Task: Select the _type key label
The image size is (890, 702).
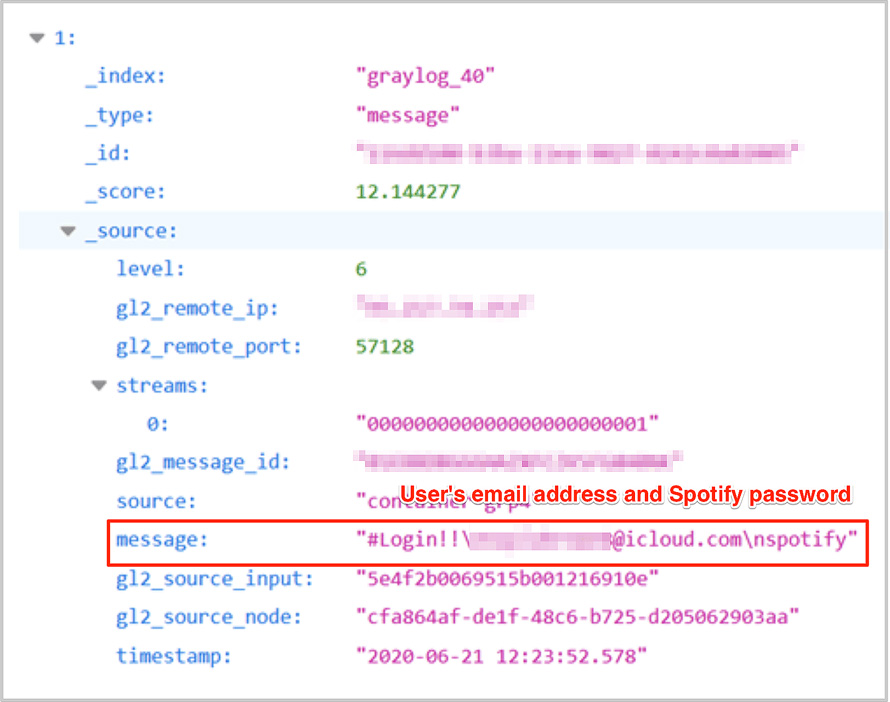Action: 120,116
